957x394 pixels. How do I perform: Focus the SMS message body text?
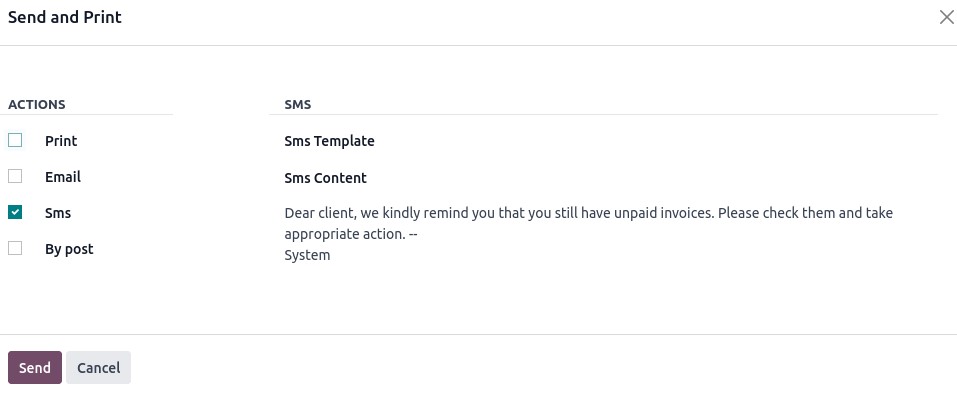click(x=588, y=234)
